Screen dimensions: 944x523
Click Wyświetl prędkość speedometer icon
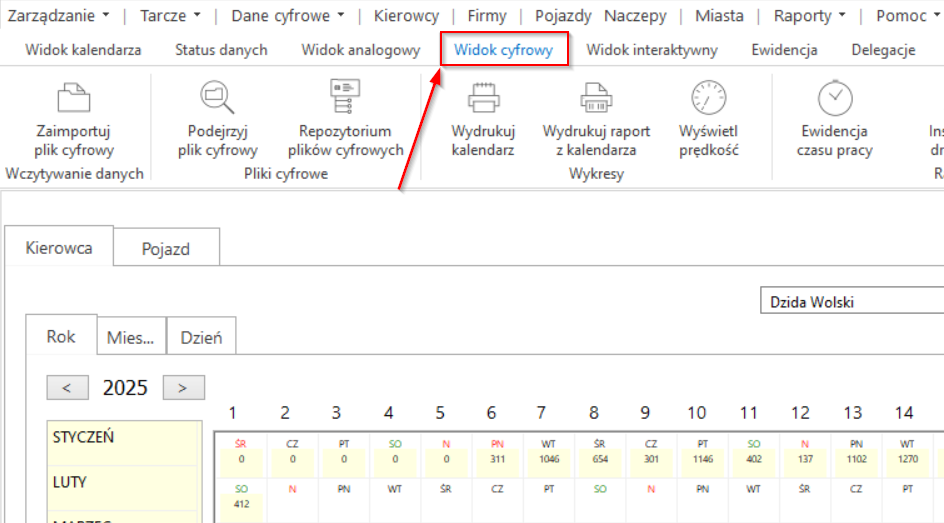point(709,97)
